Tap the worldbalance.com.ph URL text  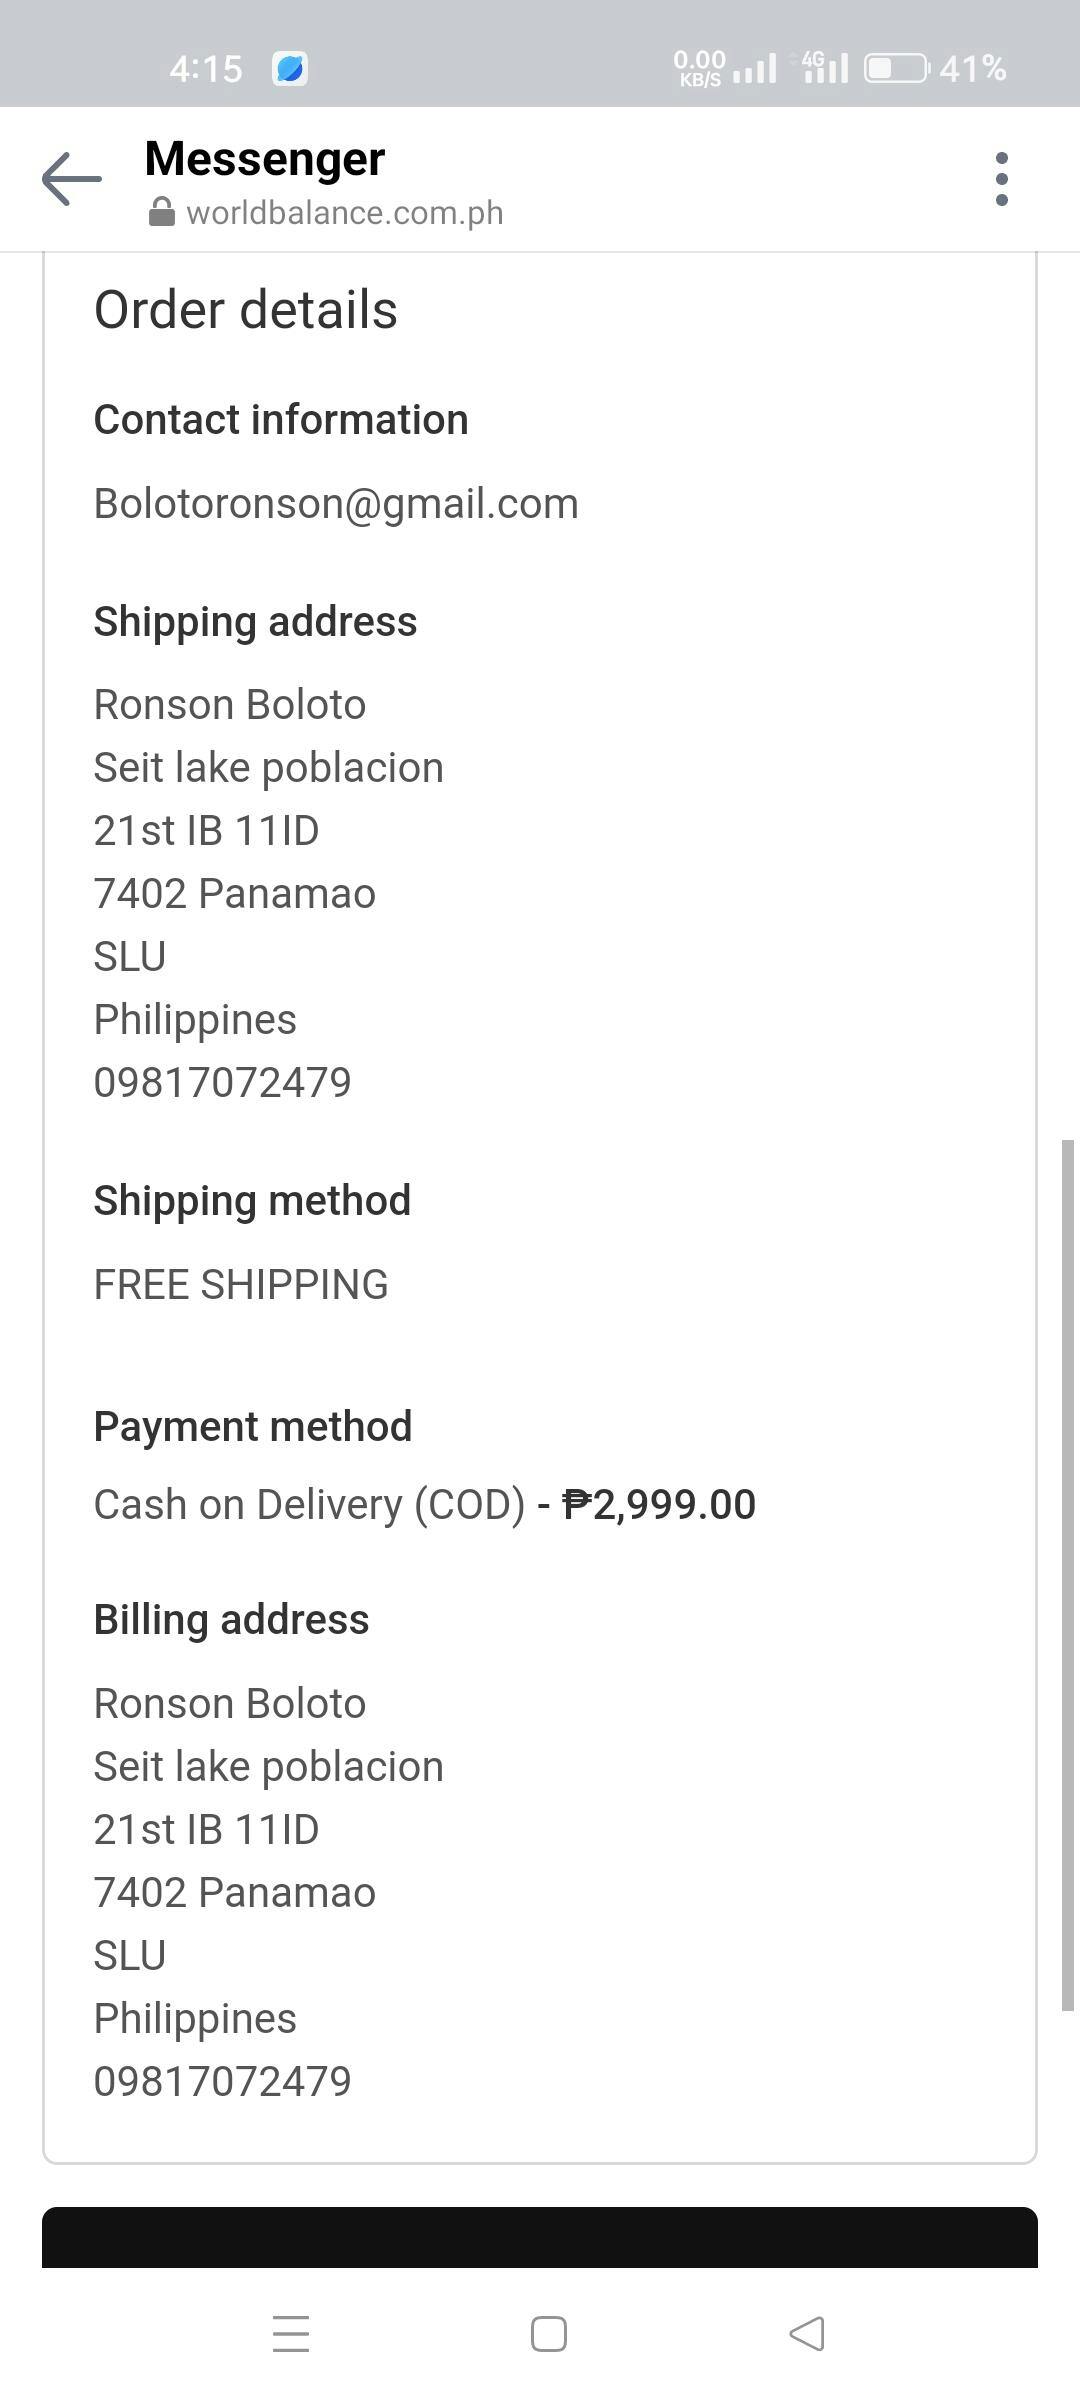click(344, 213)
